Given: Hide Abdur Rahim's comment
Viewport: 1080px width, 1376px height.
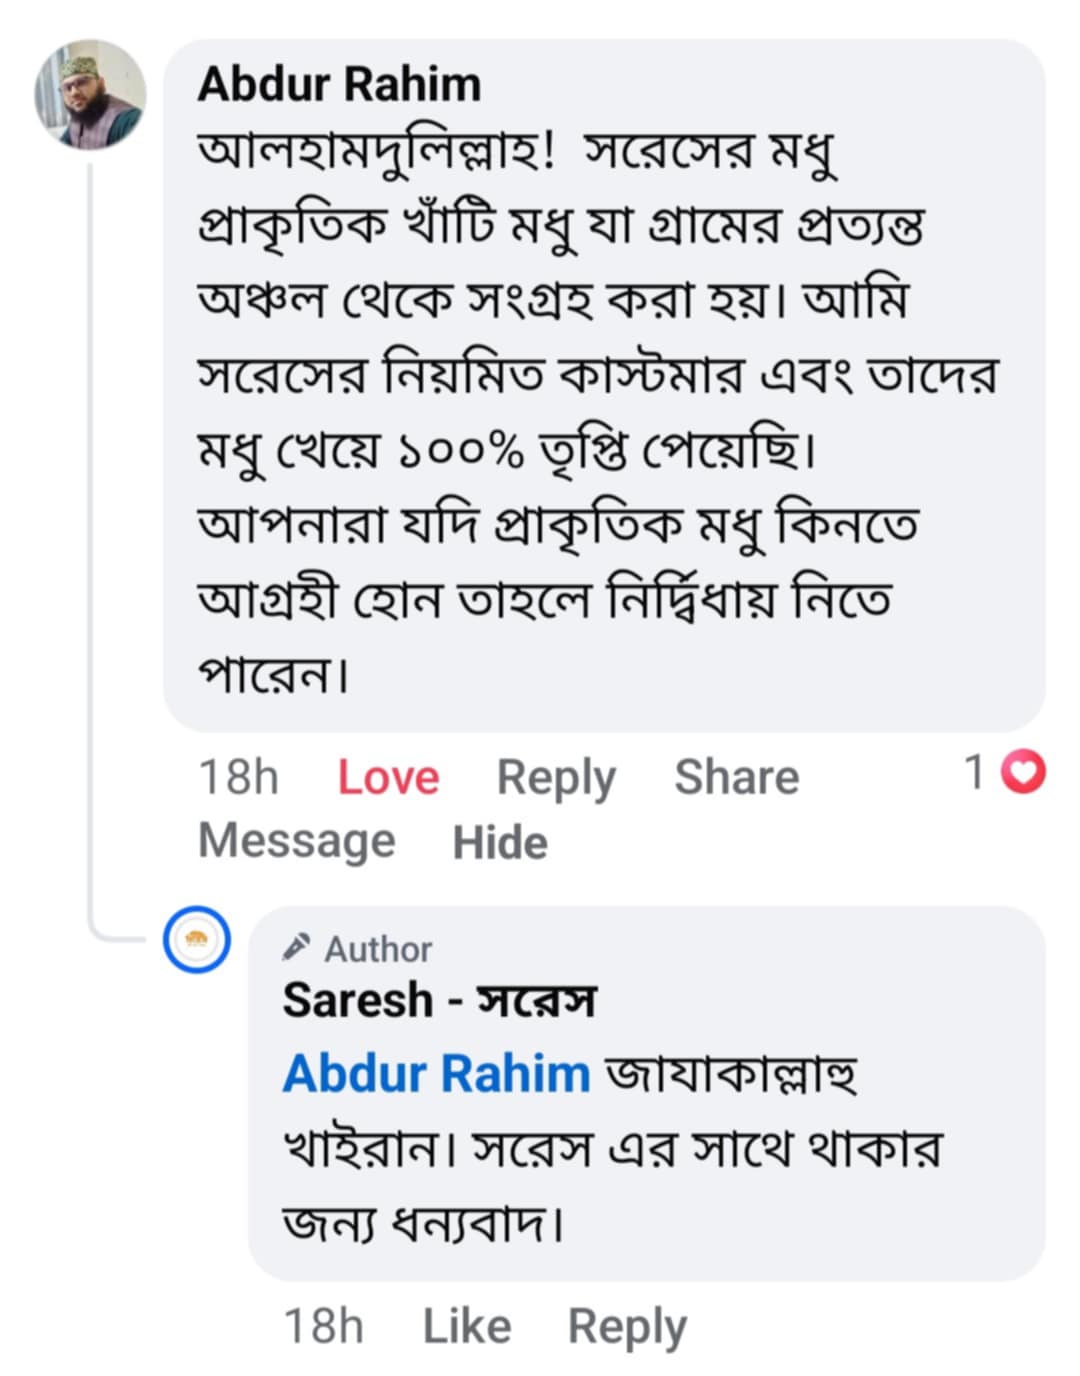Looking at the screenshot, I should [x=500, y=842].
